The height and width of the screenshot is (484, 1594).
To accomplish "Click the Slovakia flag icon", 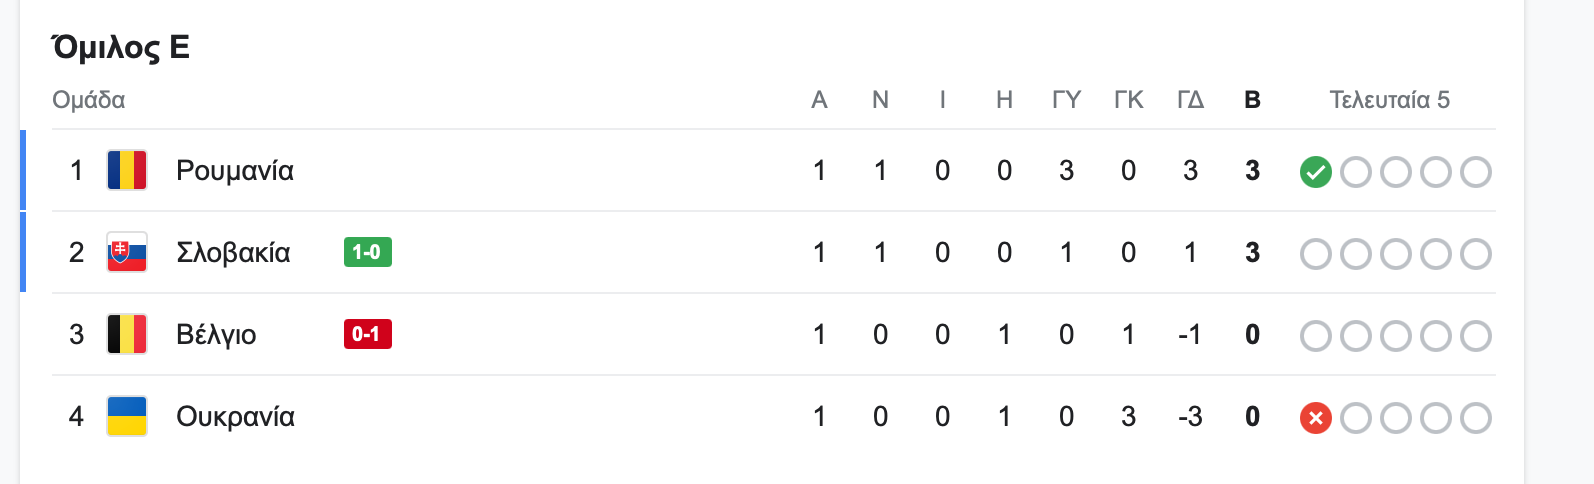I will click(x=127, y=252).
